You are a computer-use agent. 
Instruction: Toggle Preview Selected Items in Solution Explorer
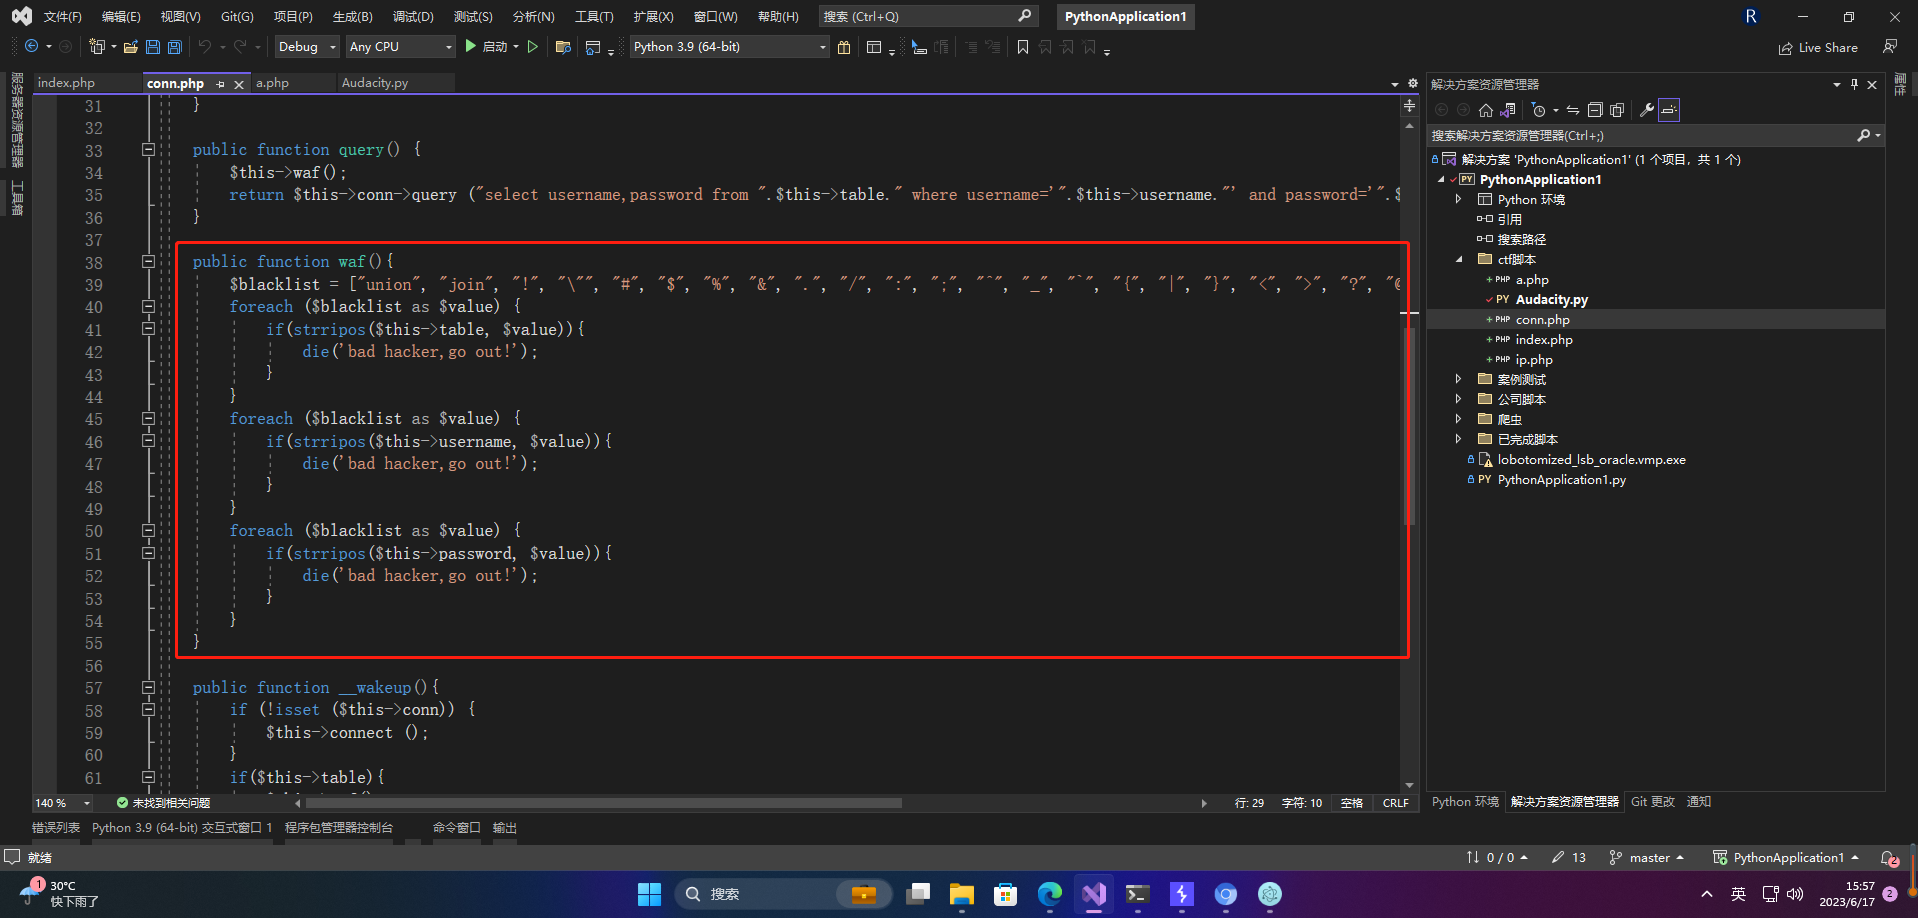[x=1669, y=110]
